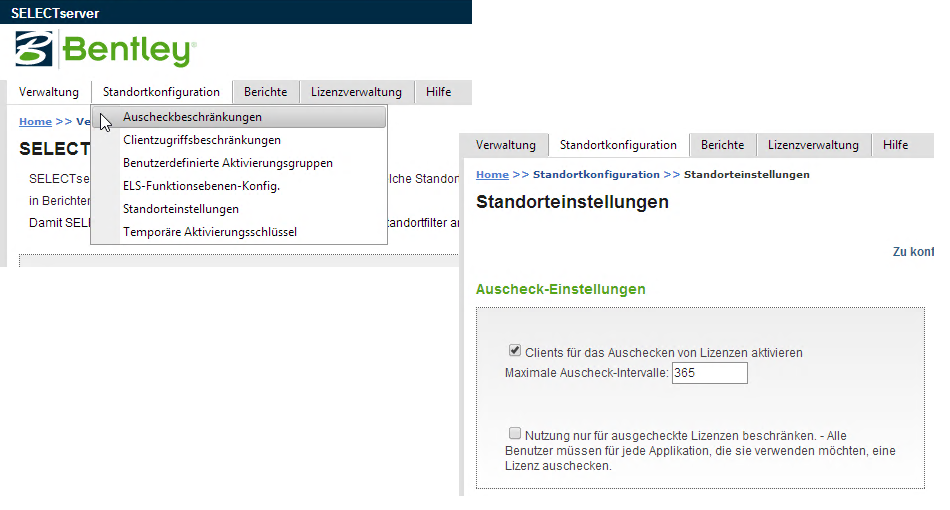
Task: Click the Auscheck-Einstellungen section heading
Action: (x=560, y=290)
